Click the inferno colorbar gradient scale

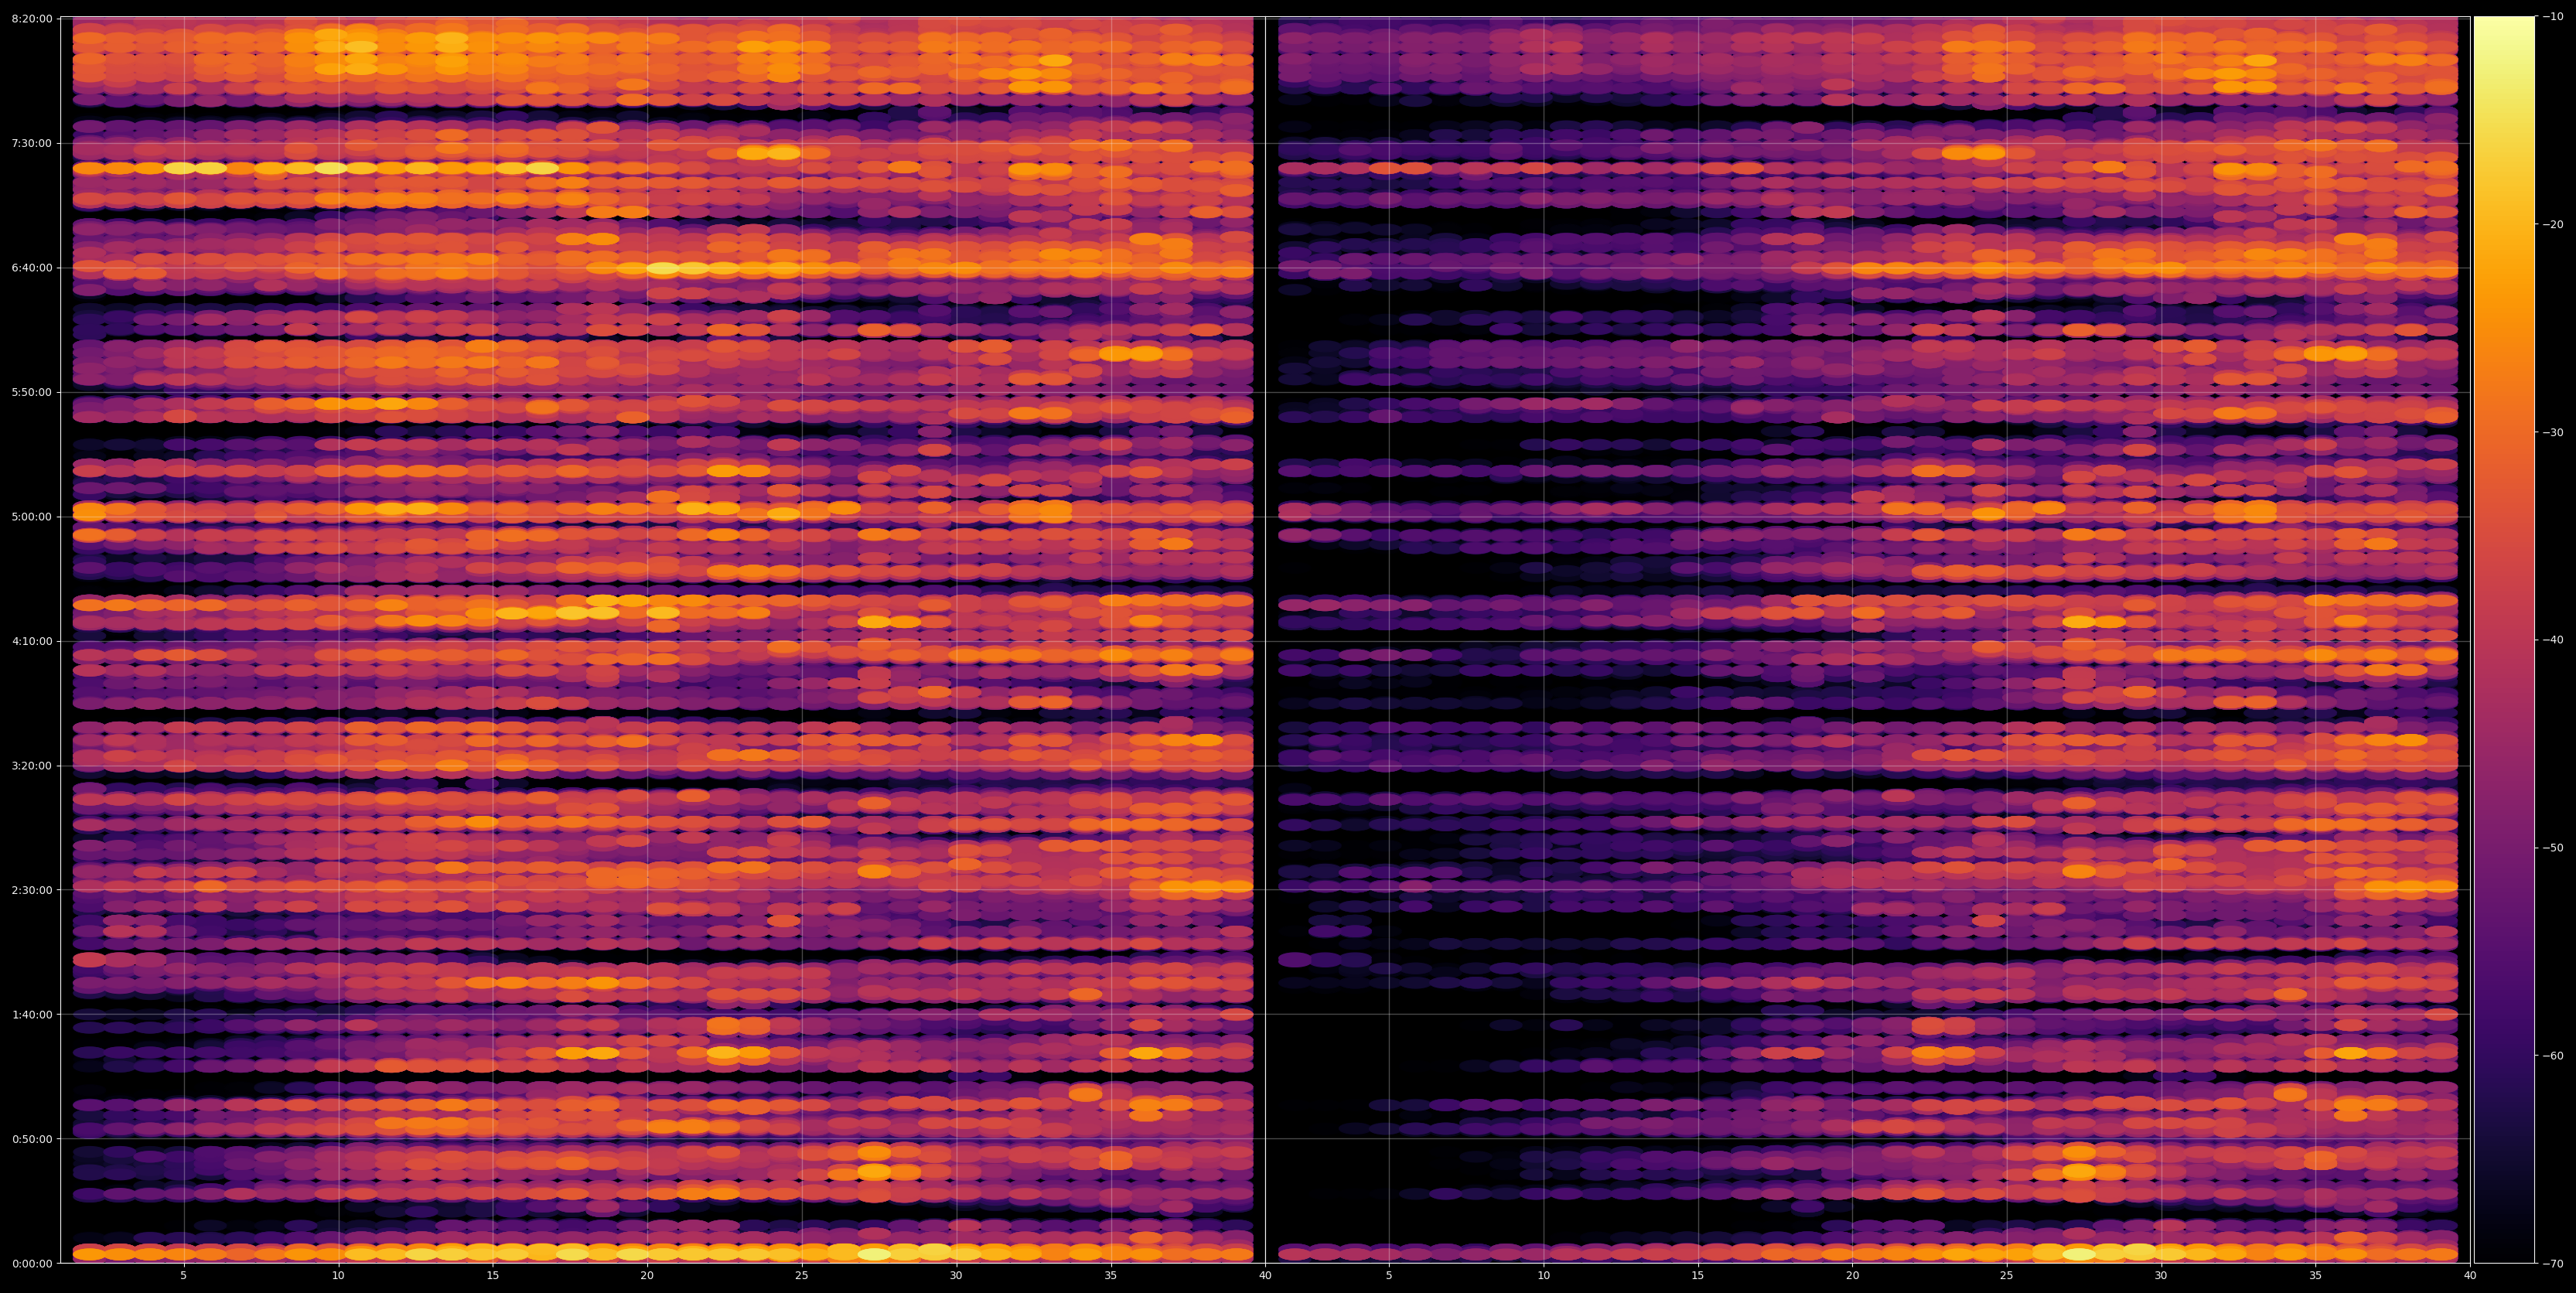(x=2504, y=640)
